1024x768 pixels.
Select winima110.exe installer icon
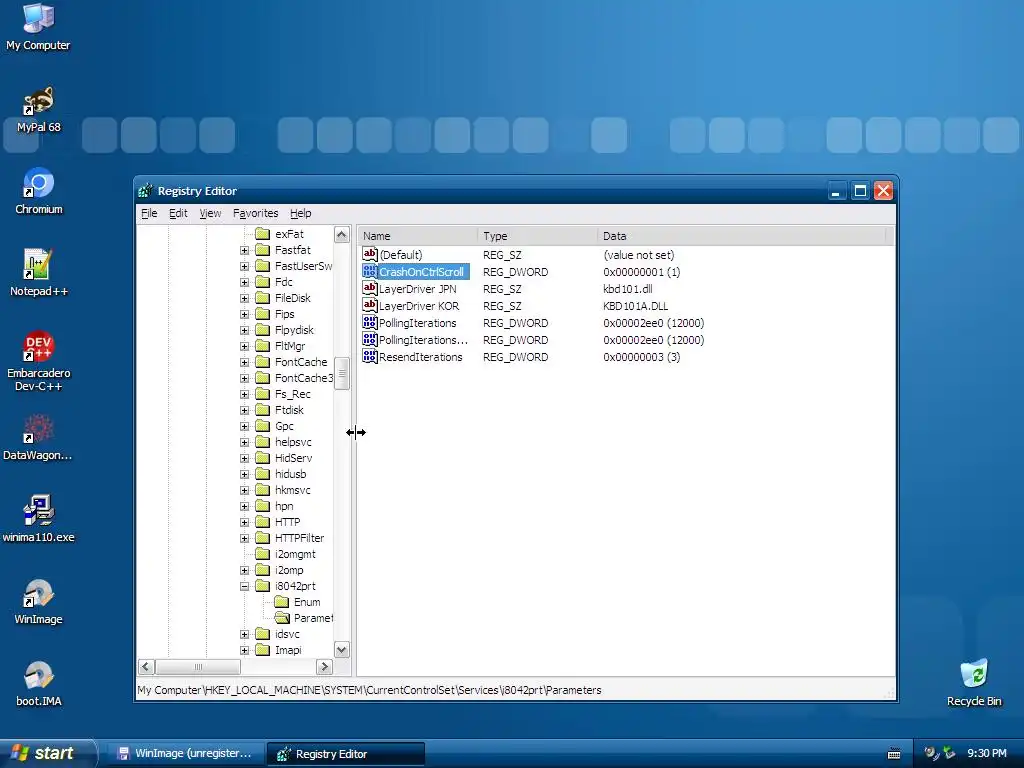(38, 520)
